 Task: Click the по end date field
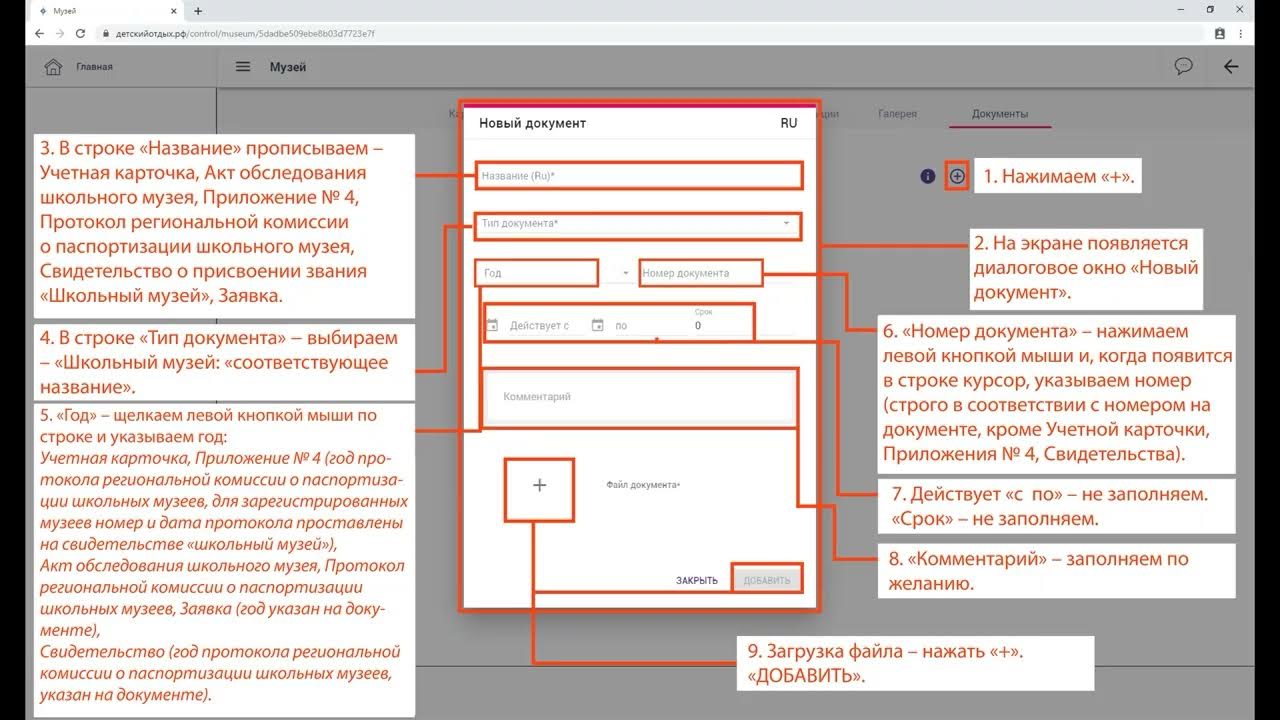pyautogui.click(x=650, y=326)
